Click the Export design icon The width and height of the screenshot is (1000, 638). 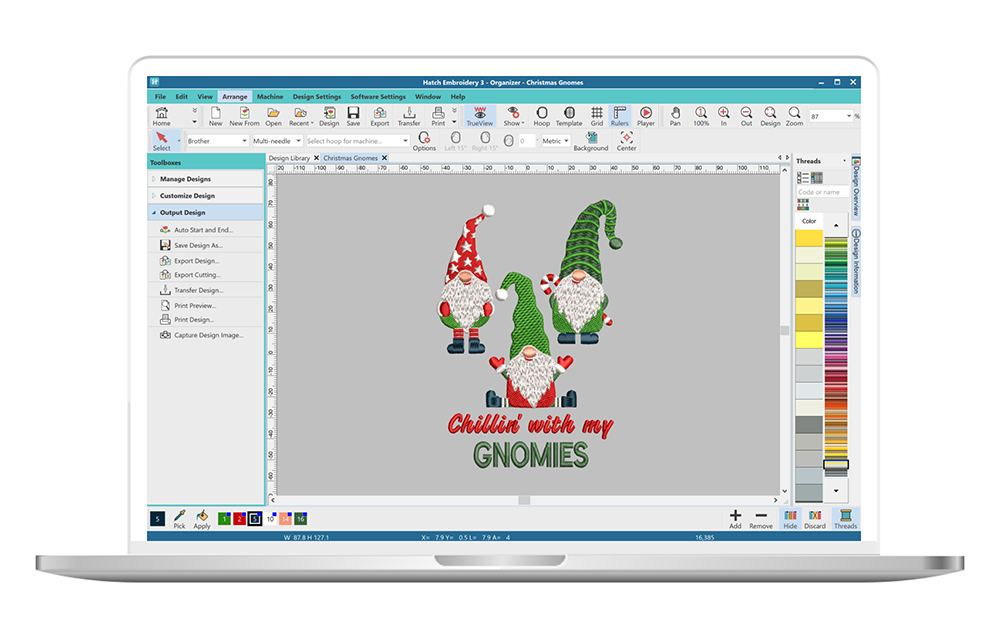(x=380, y=116)
